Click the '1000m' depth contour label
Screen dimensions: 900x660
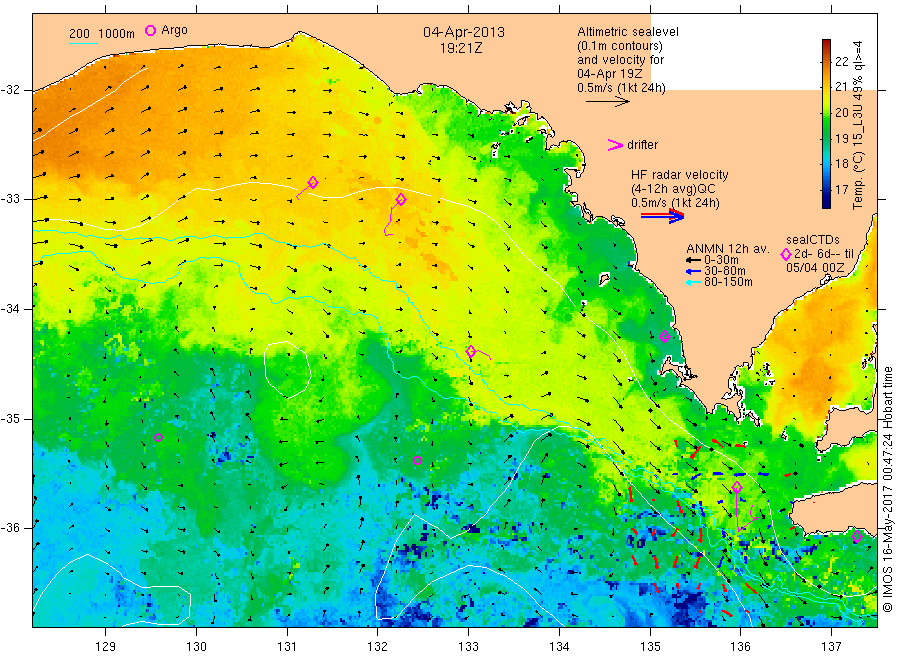click(117, 34)
